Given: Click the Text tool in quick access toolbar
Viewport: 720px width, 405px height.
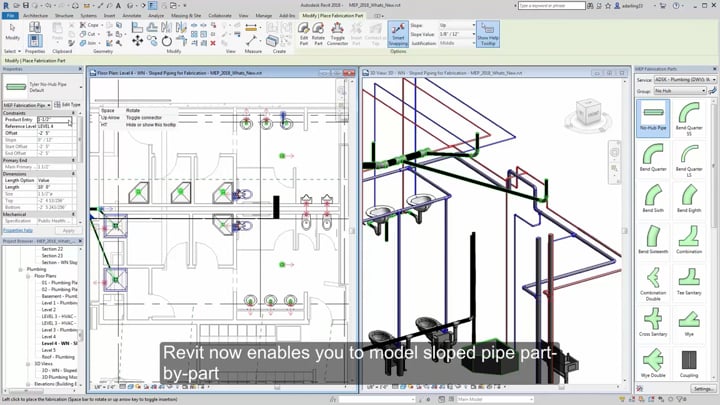Looking at the screenshot, I should 118,6.
